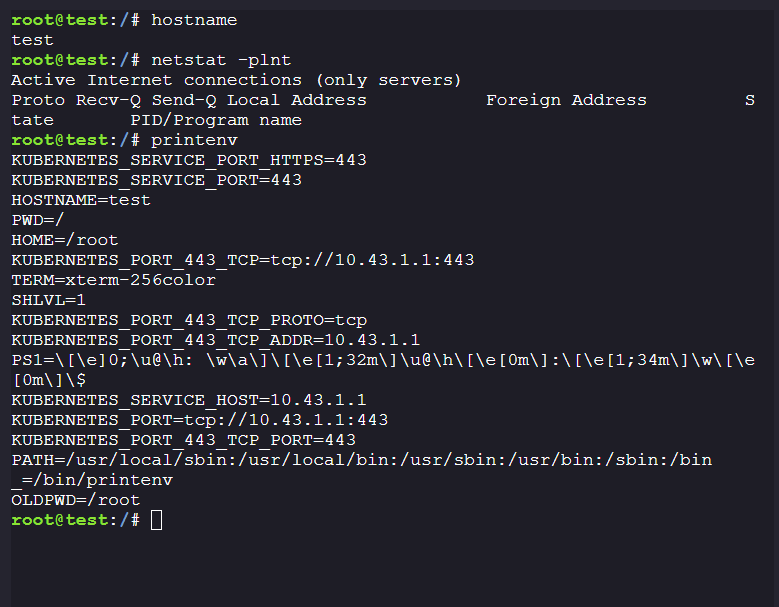This screenshot has width=779, height=607.
Task: Click the PATH environment variable line
Action: click(x=361, y=460)
